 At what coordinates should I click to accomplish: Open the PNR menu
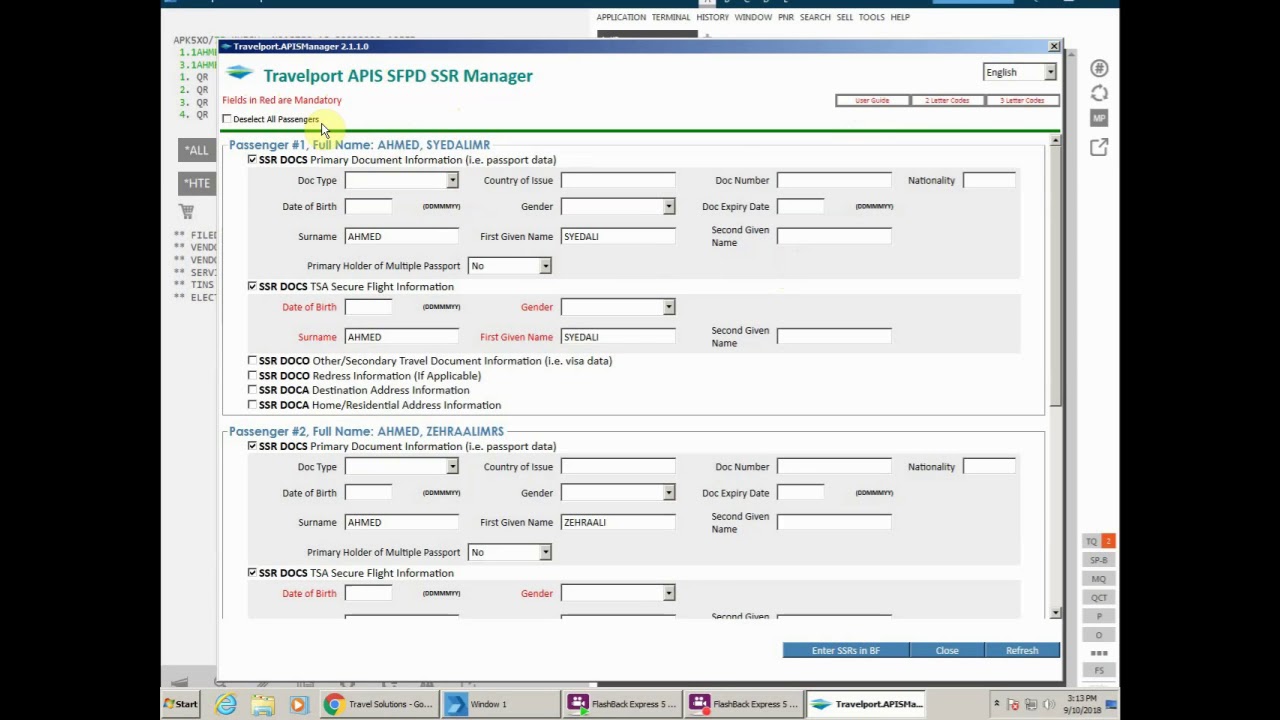point(785,17)
